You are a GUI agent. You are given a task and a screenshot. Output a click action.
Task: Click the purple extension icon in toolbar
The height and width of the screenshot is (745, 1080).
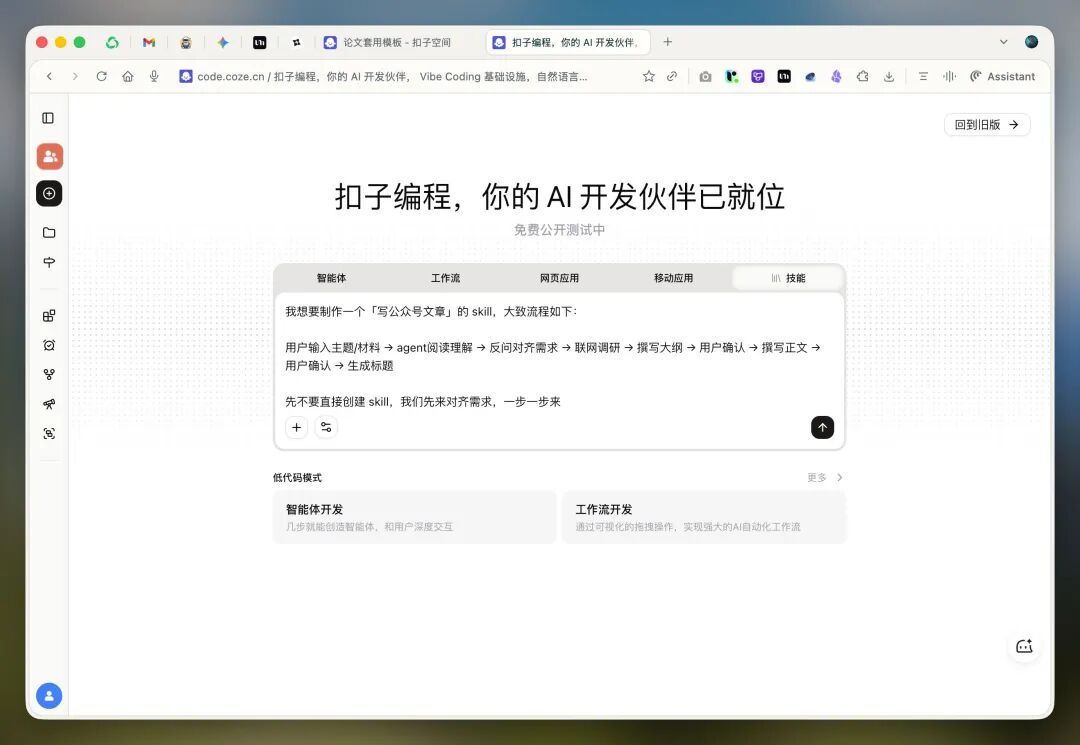click(x=758, y=76)
